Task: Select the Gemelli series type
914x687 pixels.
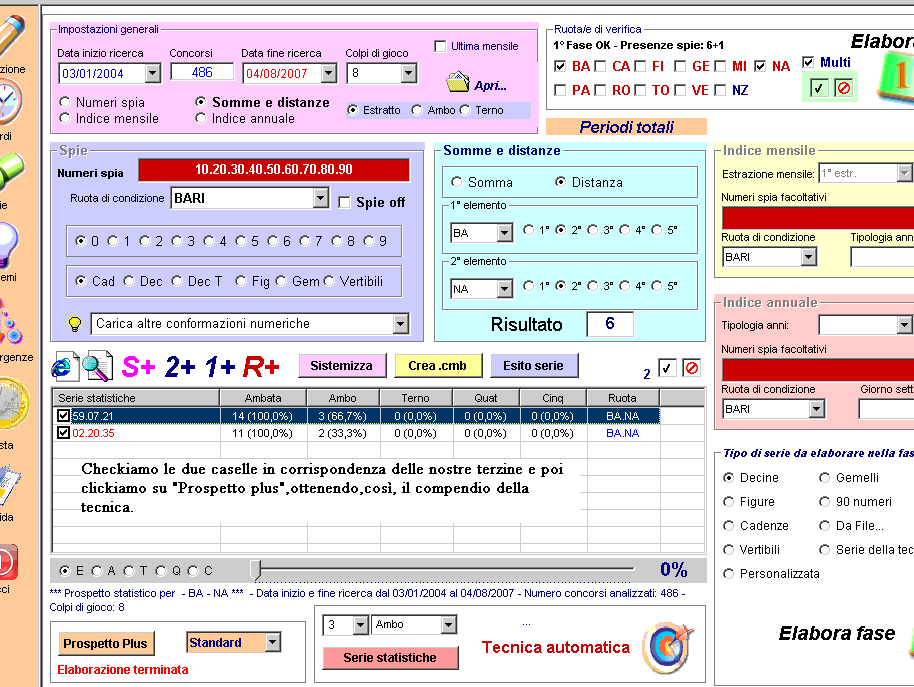Action: 824,478
